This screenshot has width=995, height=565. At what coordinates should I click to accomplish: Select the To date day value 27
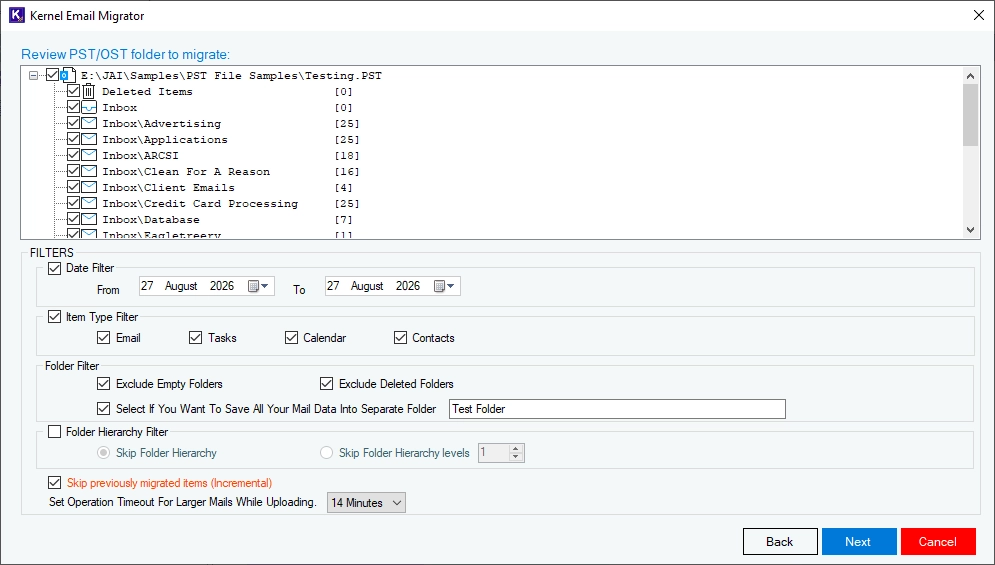coord(333,286)
